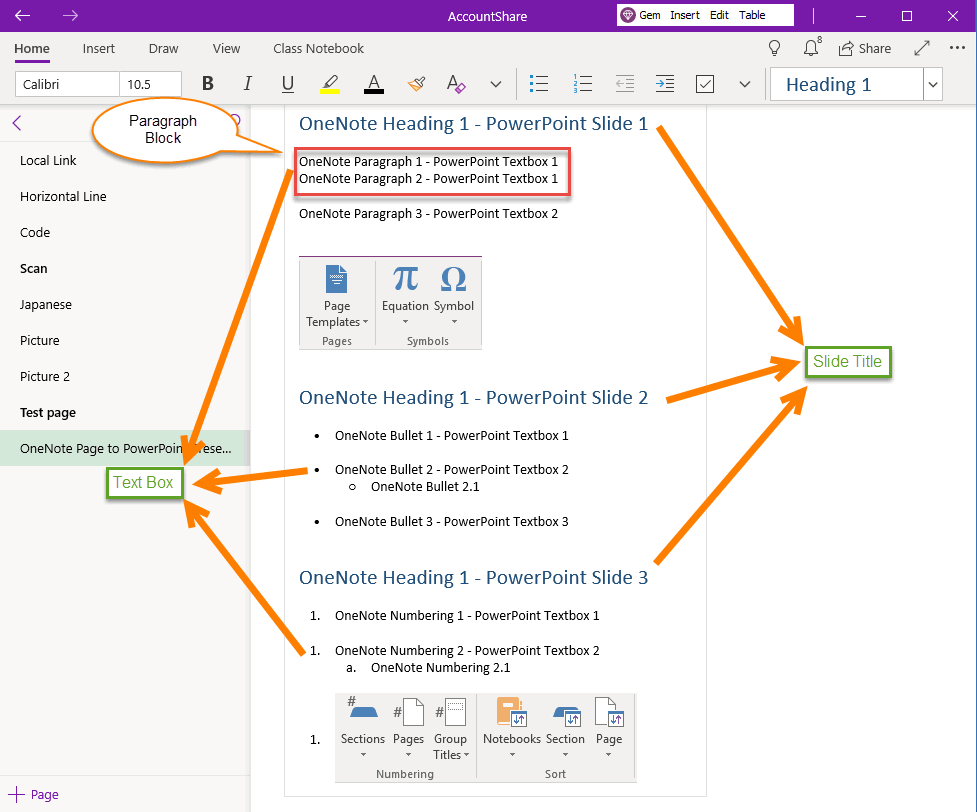
Task: Click the forward arrow in the title bar
Action: point(70,16)
